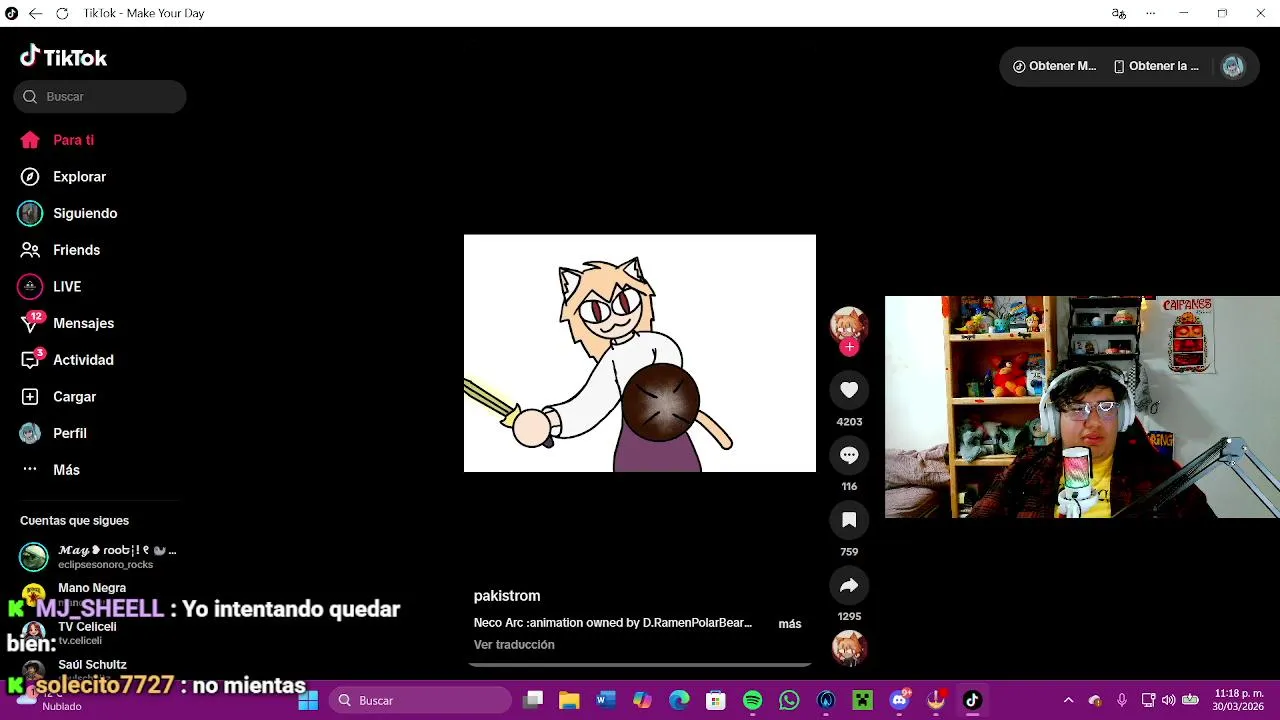Like the video with heart icon
Image resolution: width=1280 pixels, height=720 pixels.
point(849,390)
